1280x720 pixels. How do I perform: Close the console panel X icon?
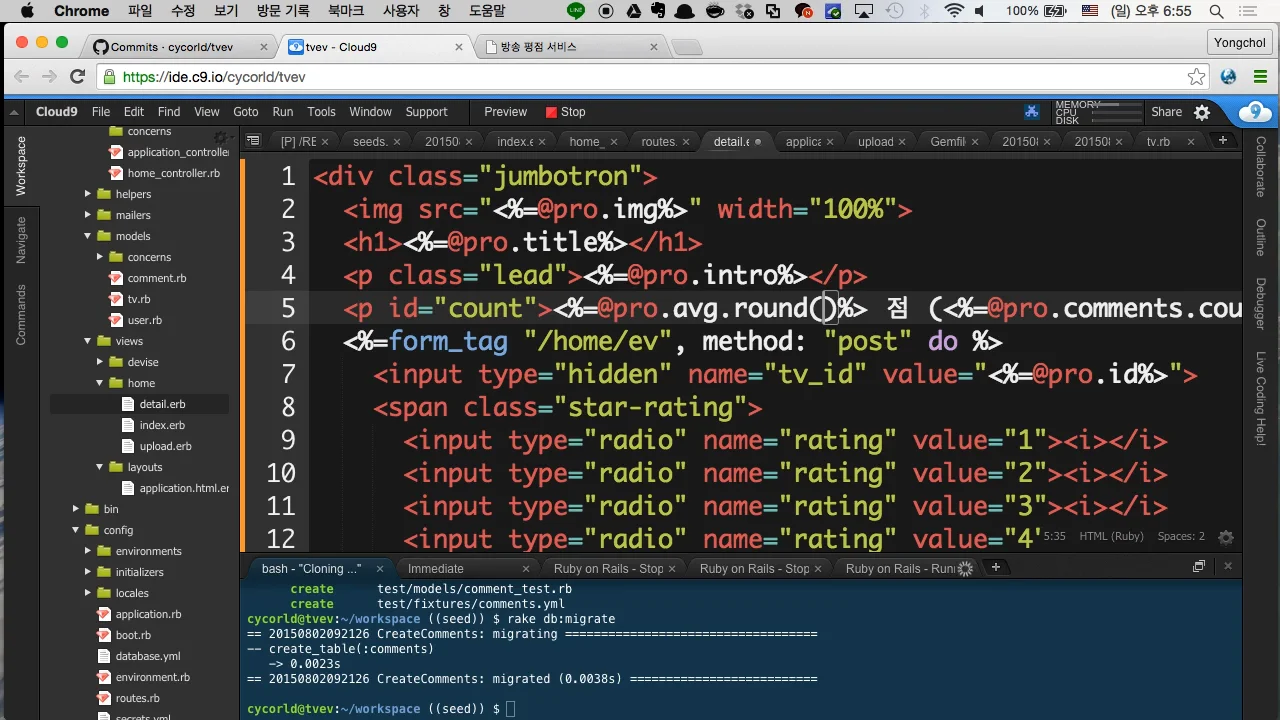pyautogui.click(x=1227, y=566)
